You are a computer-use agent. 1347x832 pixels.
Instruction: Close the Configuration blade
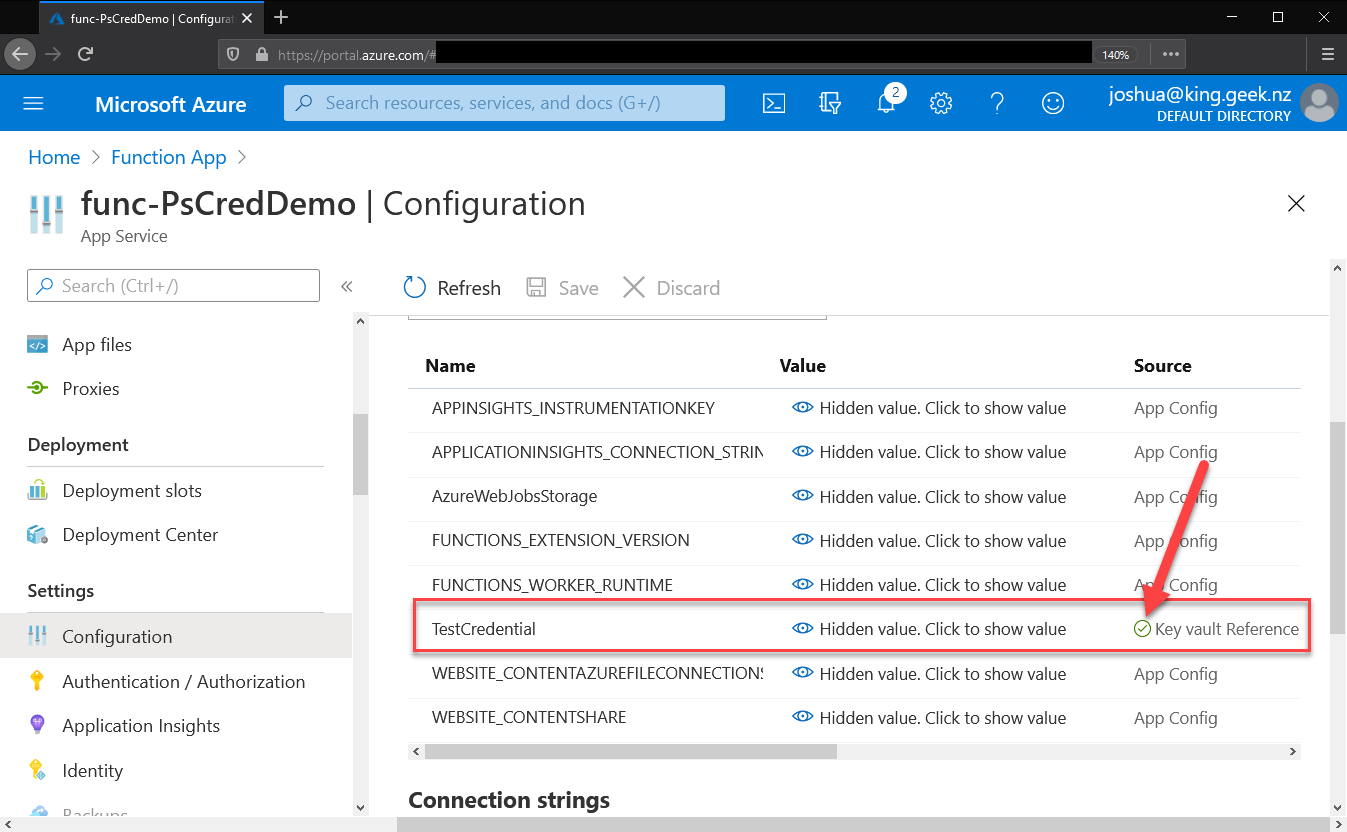coord(1296,204)
